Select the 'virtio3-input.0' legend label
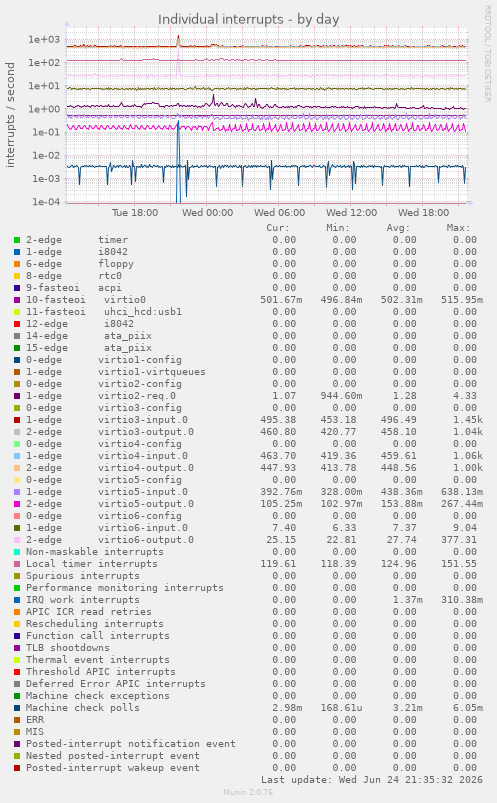This screenshot has height=803, width=497. coord(143,420)
